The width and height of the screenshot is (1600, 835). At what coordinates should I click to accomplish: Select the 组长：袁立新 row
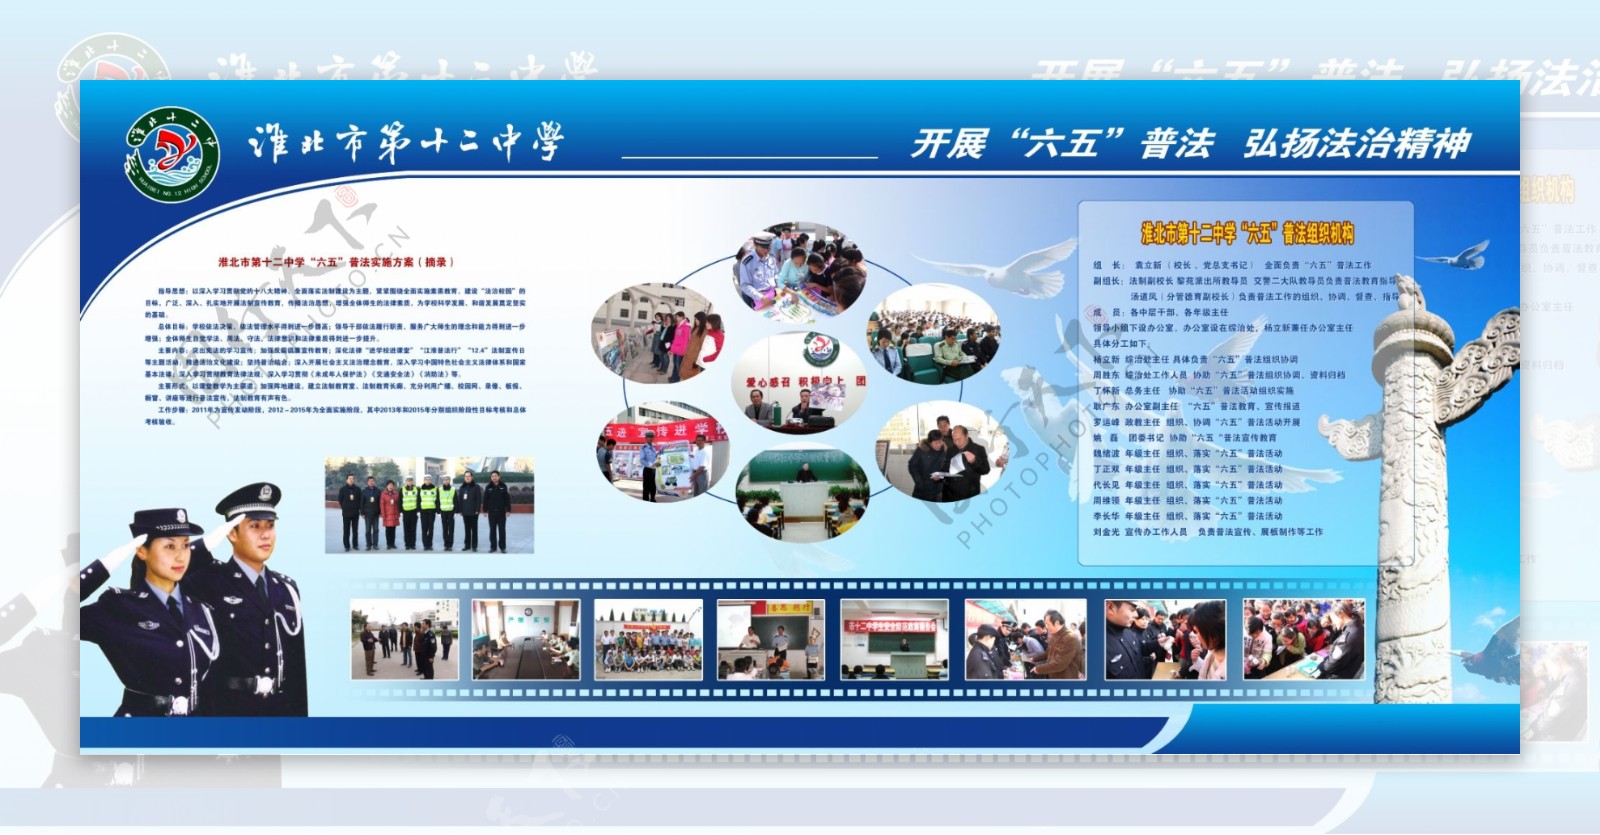(x=1232, y=266)
